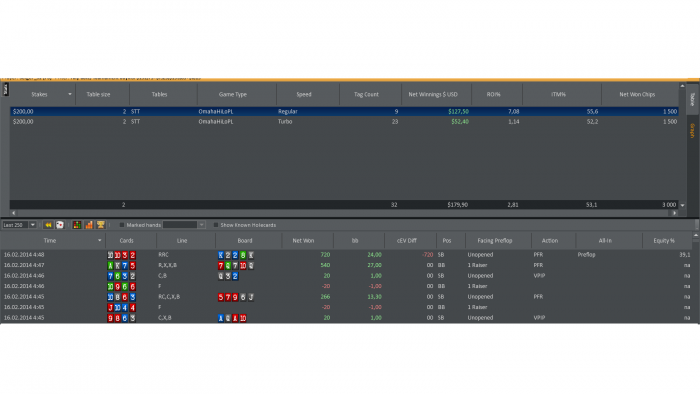This screenshot has width=700, height=394.
Task: Sort by ITM% column header
Action: tap(558, 95)
